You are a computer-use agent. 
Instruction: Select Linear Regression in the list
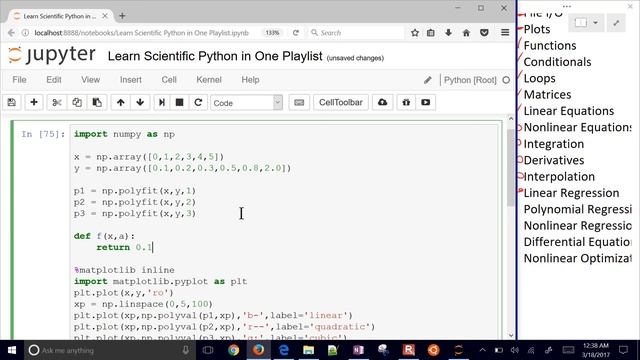click(x=571, y=193)
